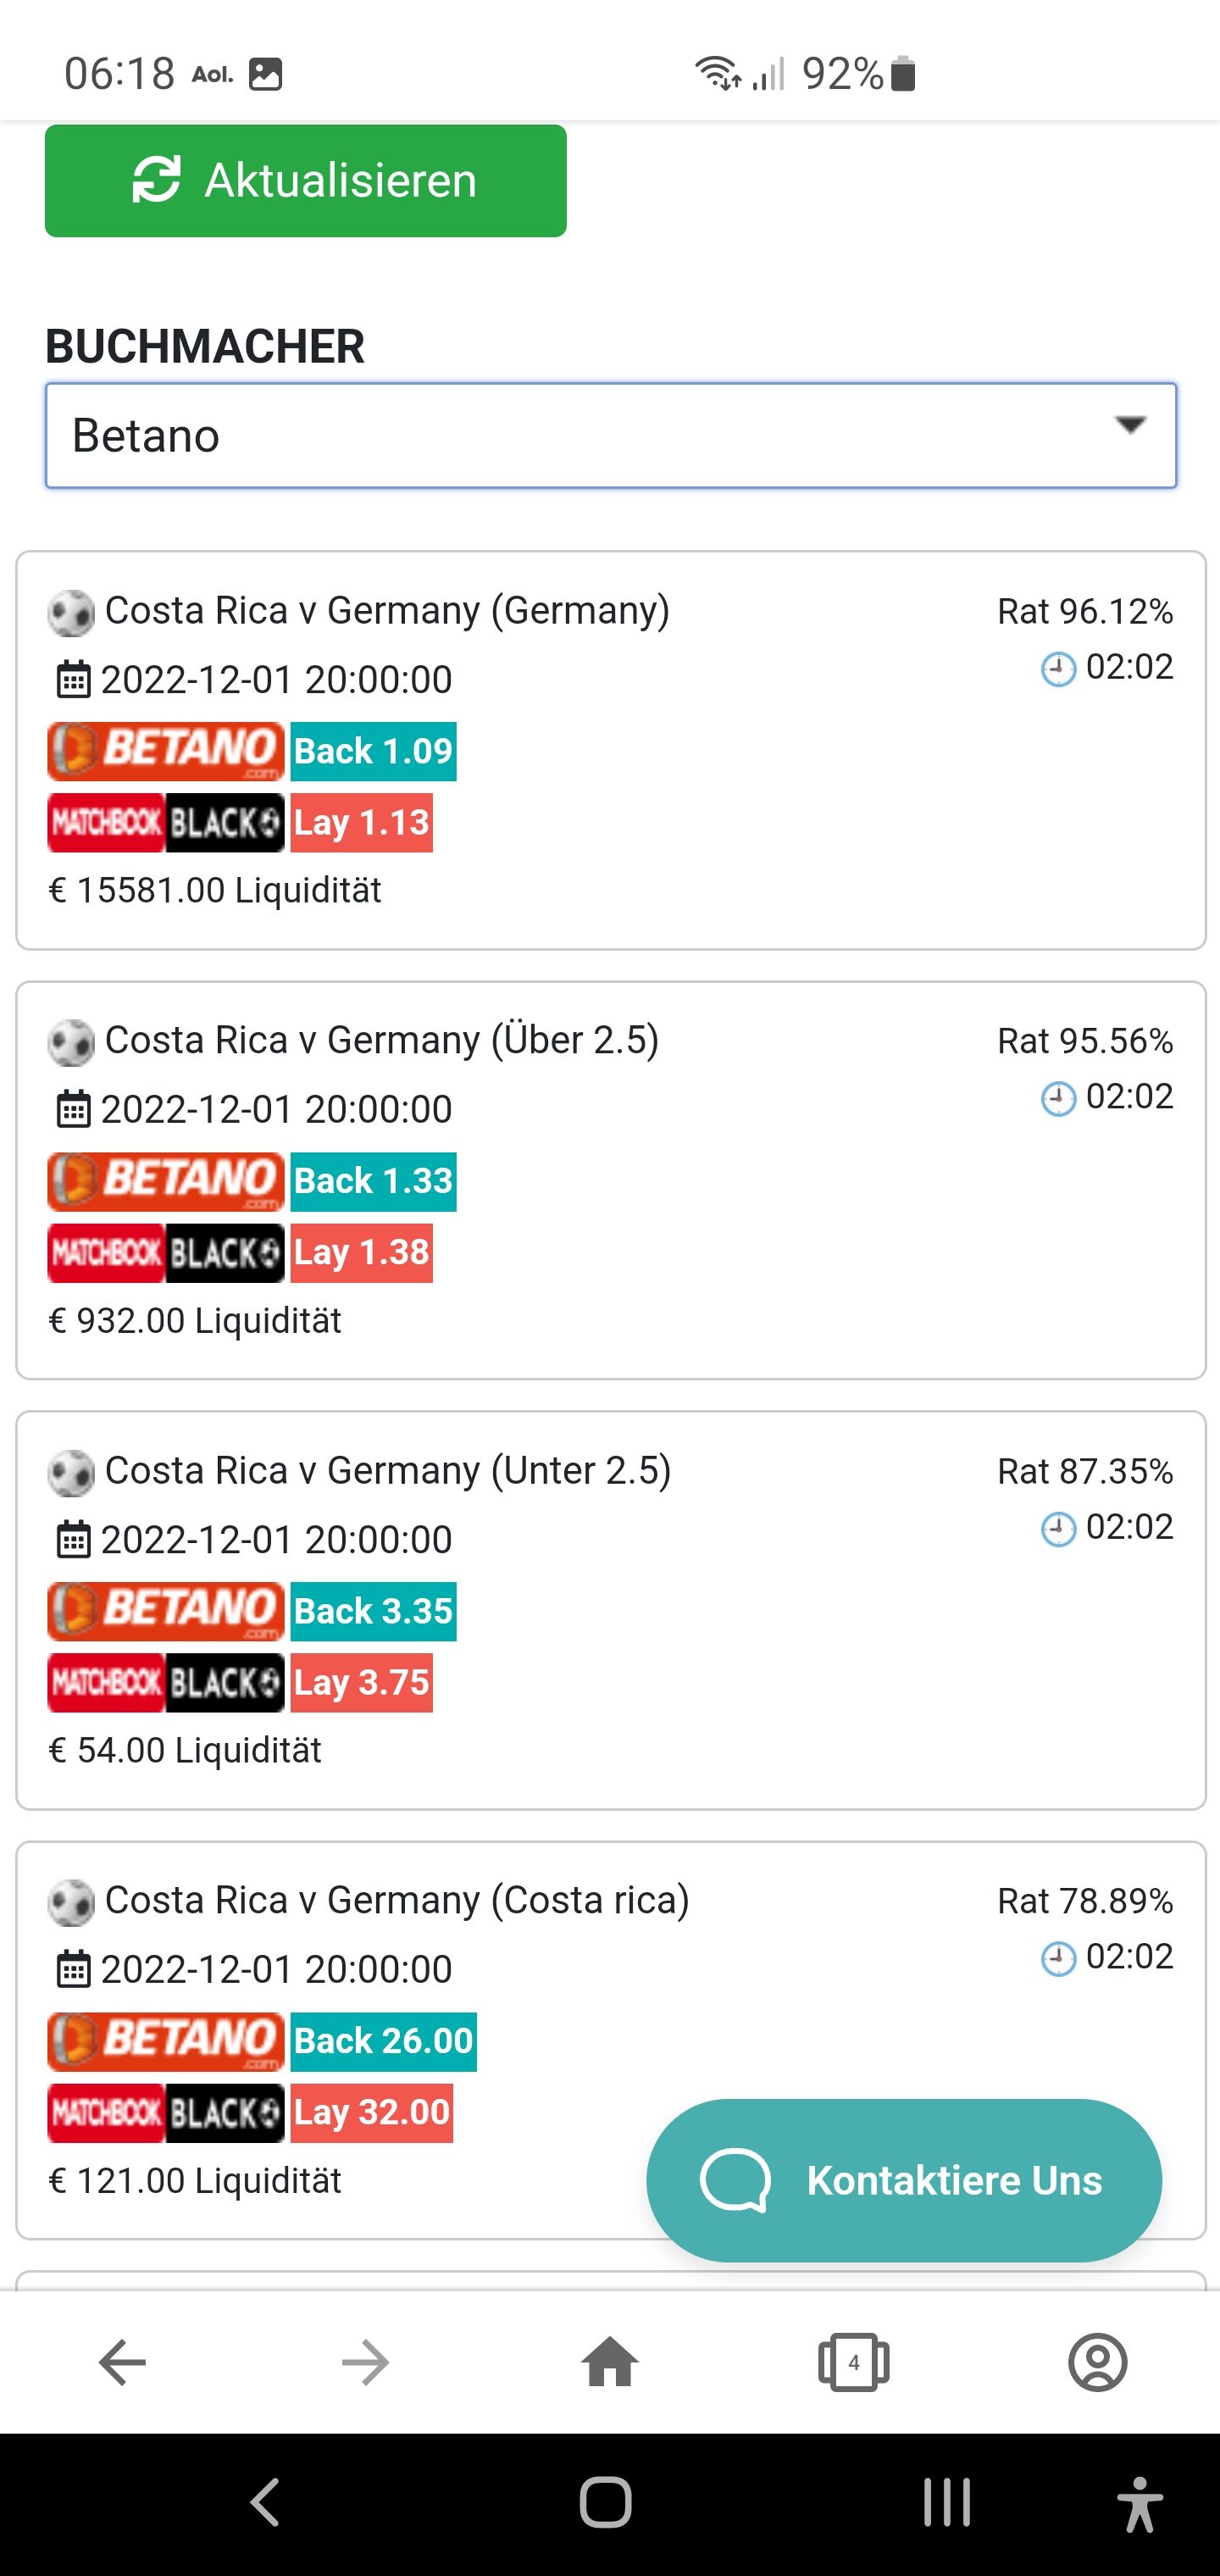
Task: Select Back 3.35 odds for Unter 2.5
Action: pos(374,1611)
